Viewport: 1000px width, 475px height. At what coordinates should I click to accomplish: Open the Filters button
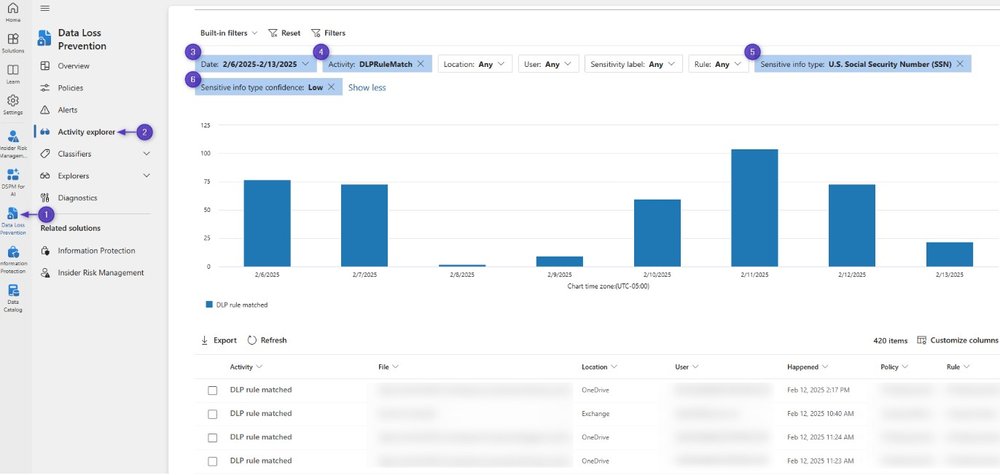pyautogui.click(x=328, y=33)
